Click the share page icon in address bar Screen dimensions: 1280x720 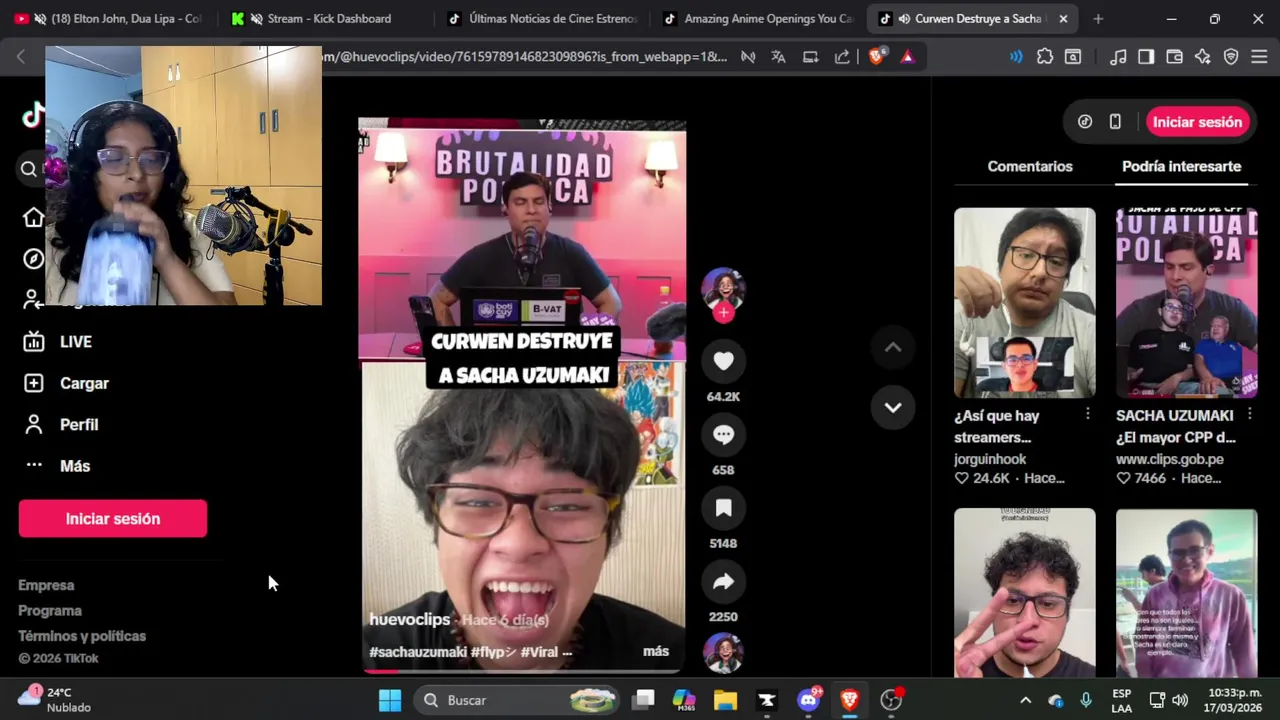click(842, 57)
